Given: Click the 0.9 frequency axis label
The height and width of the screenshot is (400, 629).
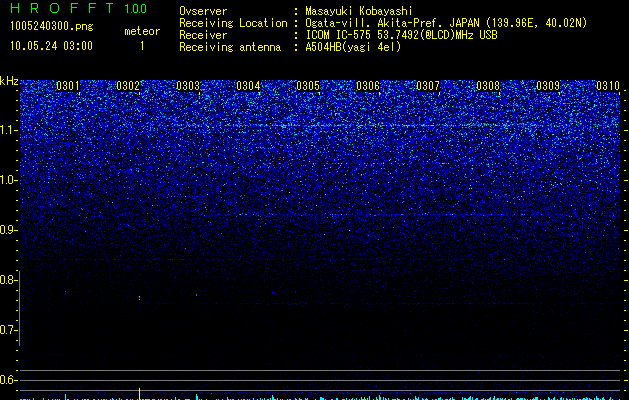Looking at the screenshot, I should pos(8,230).
